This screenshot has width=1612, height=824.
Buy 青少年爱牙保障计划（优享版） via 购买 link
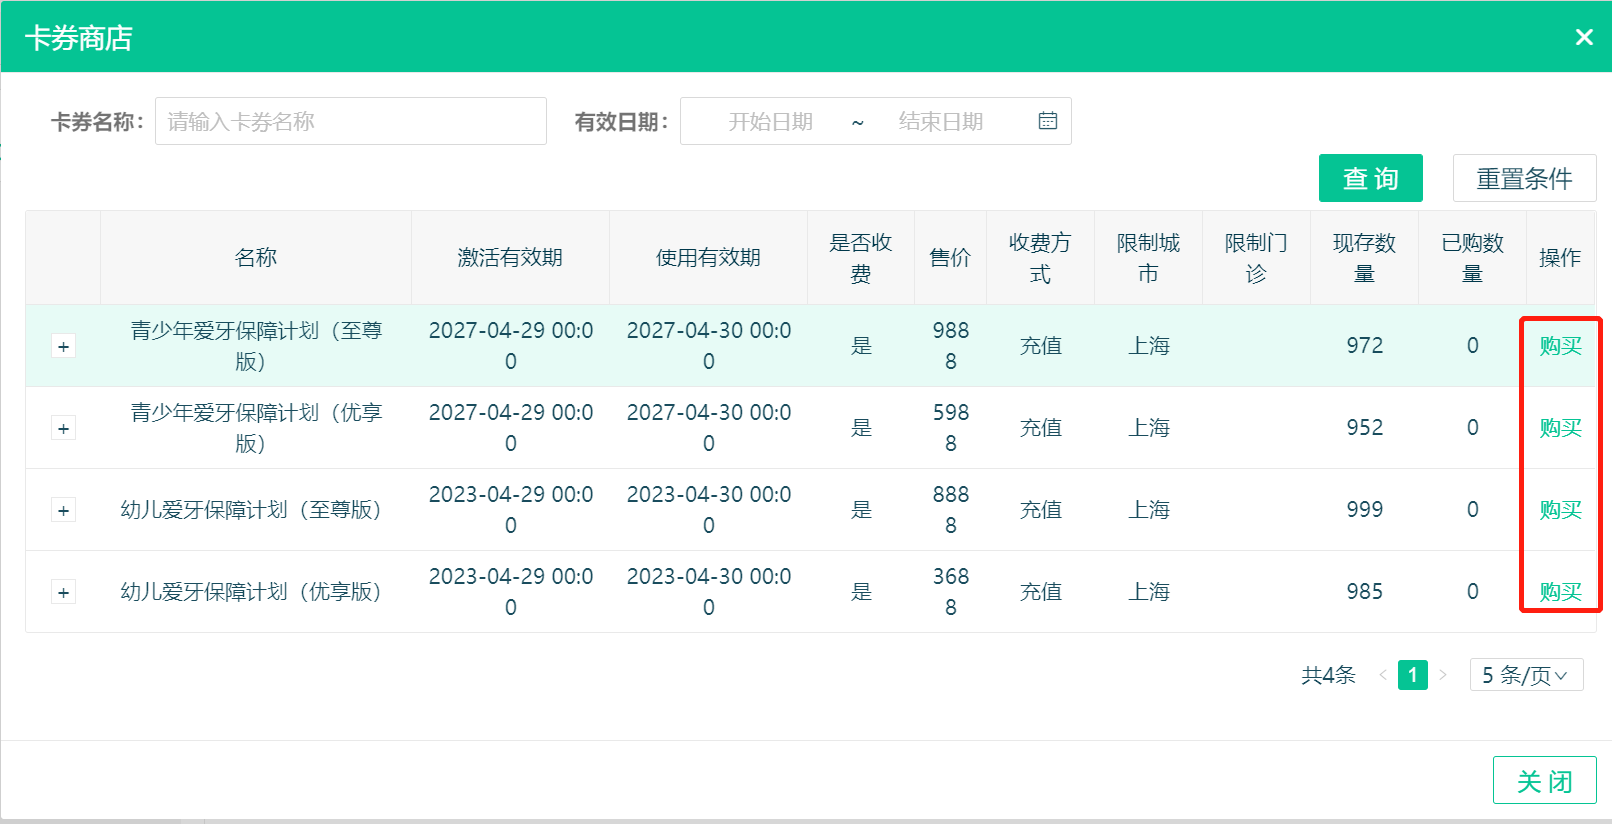[1560, 428]
